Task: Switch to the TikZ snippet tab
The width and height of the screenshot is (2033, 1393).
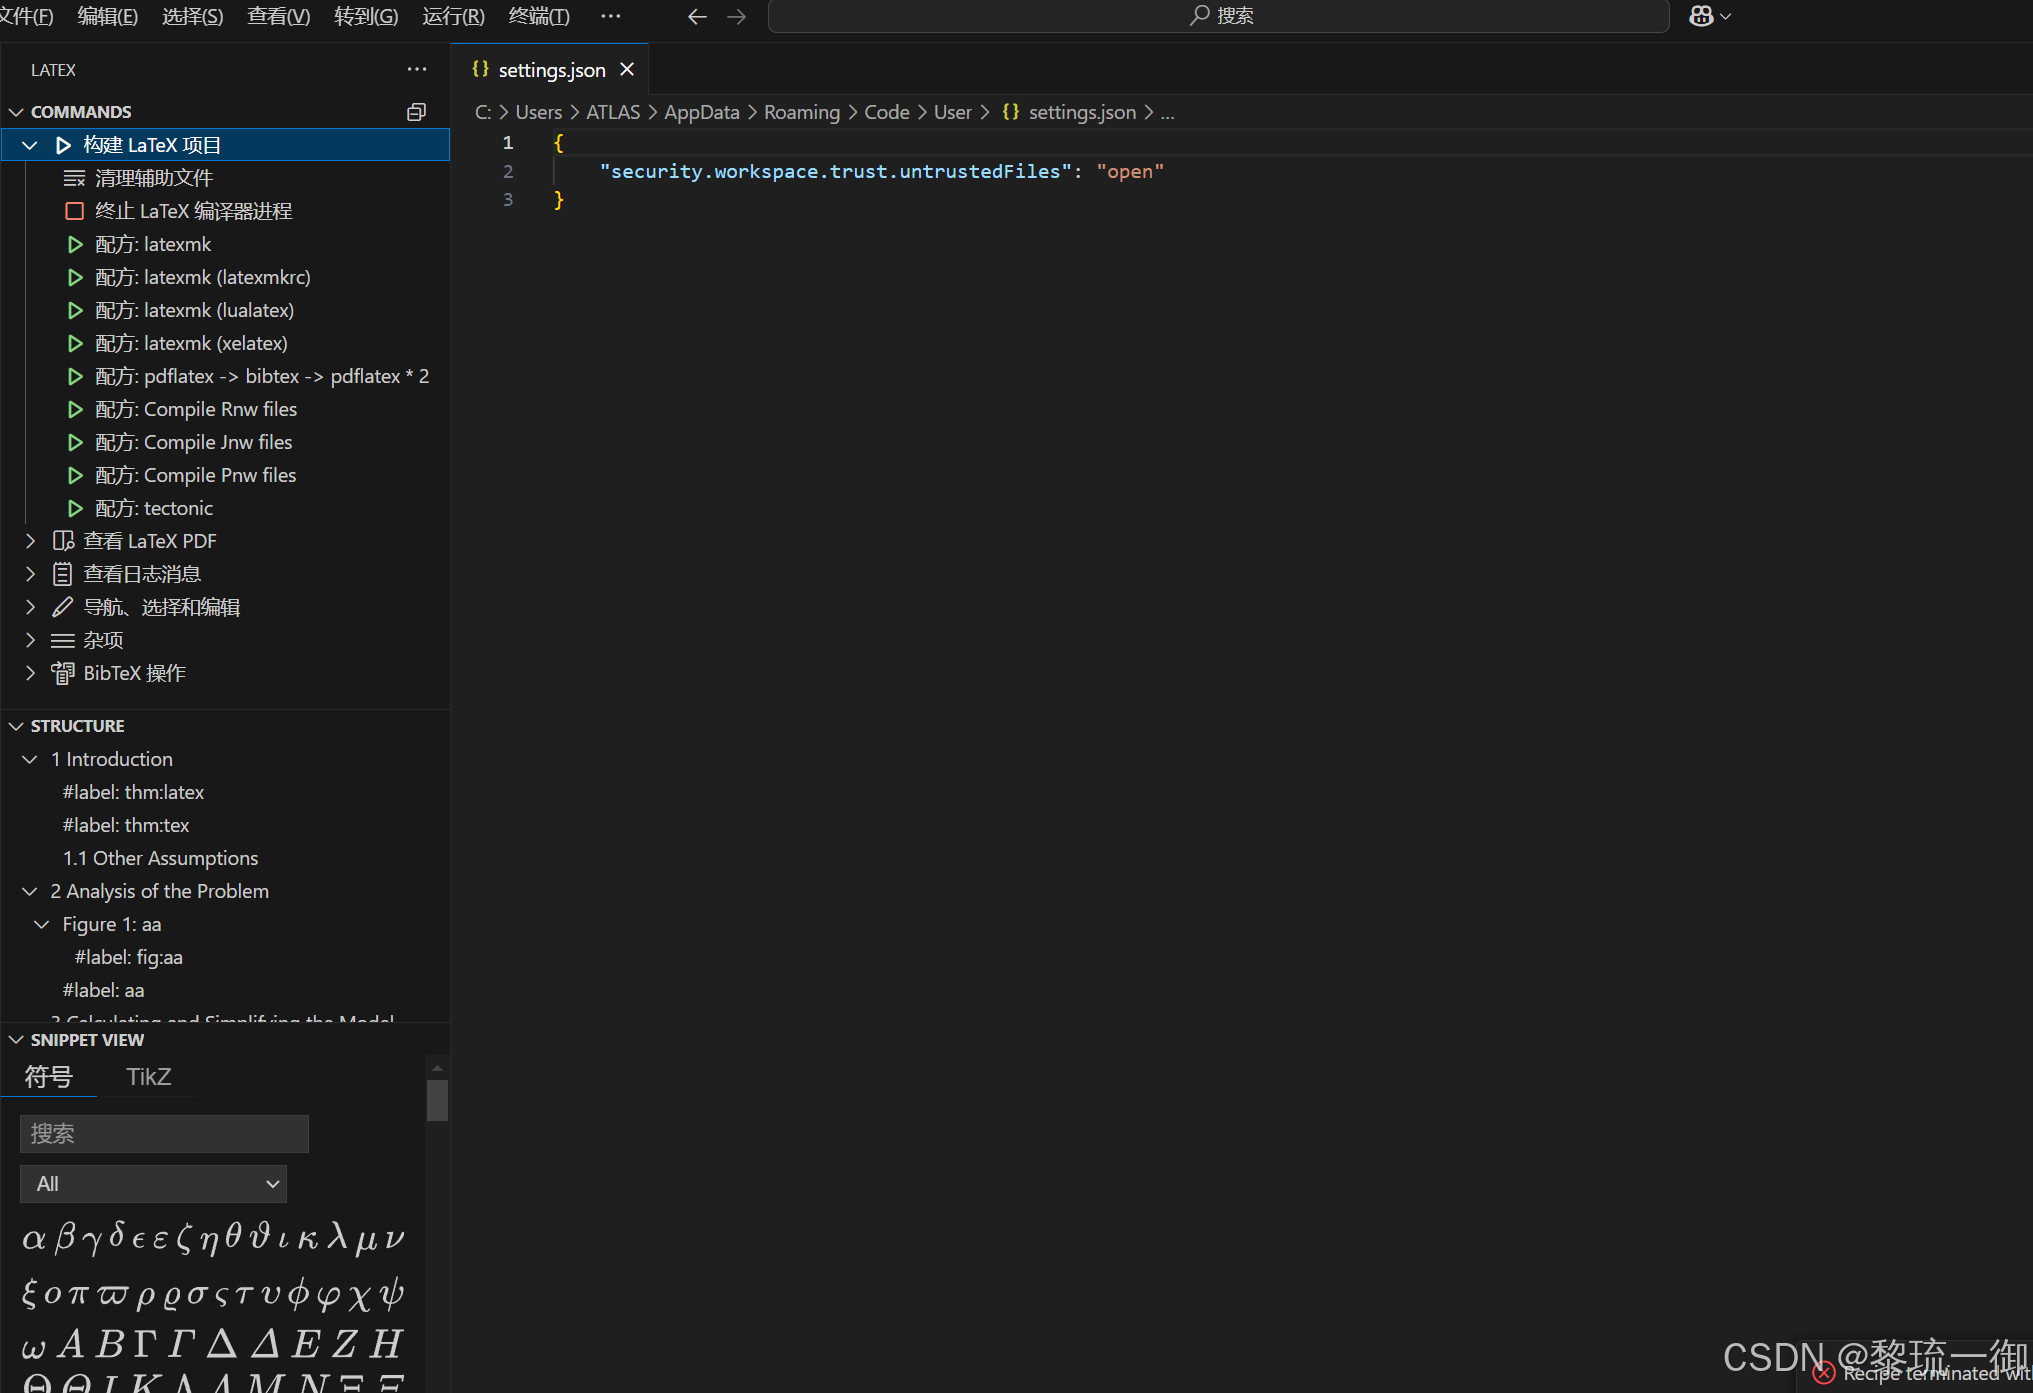Action: [x=148, y=1077]
